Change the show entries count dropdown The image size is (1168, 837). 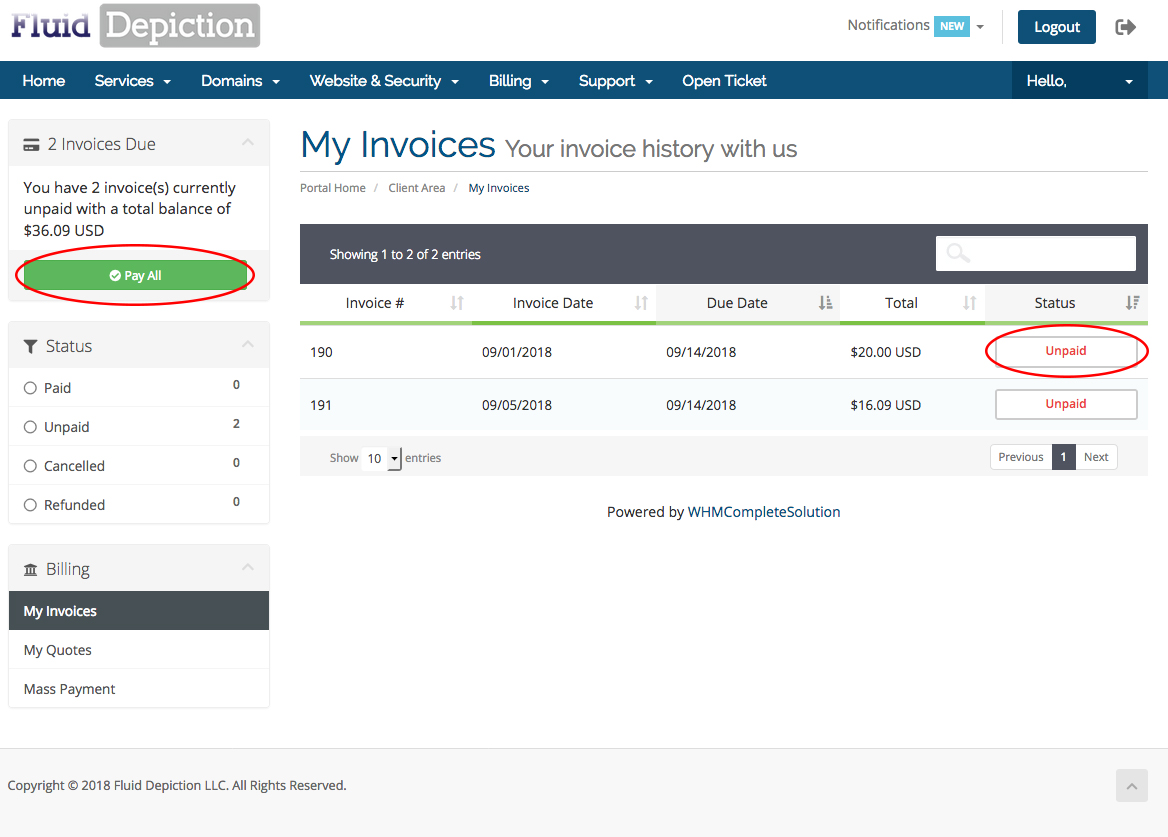[x=383, y=458]
